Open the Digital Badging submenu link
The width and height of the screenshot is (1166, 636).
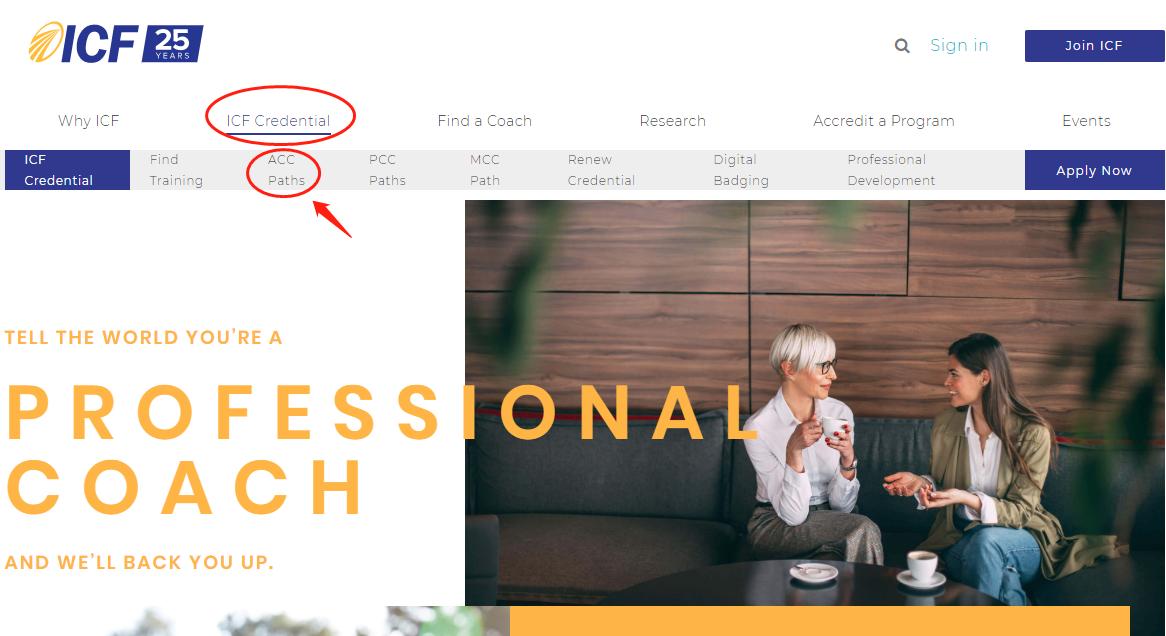pos(741,170)
